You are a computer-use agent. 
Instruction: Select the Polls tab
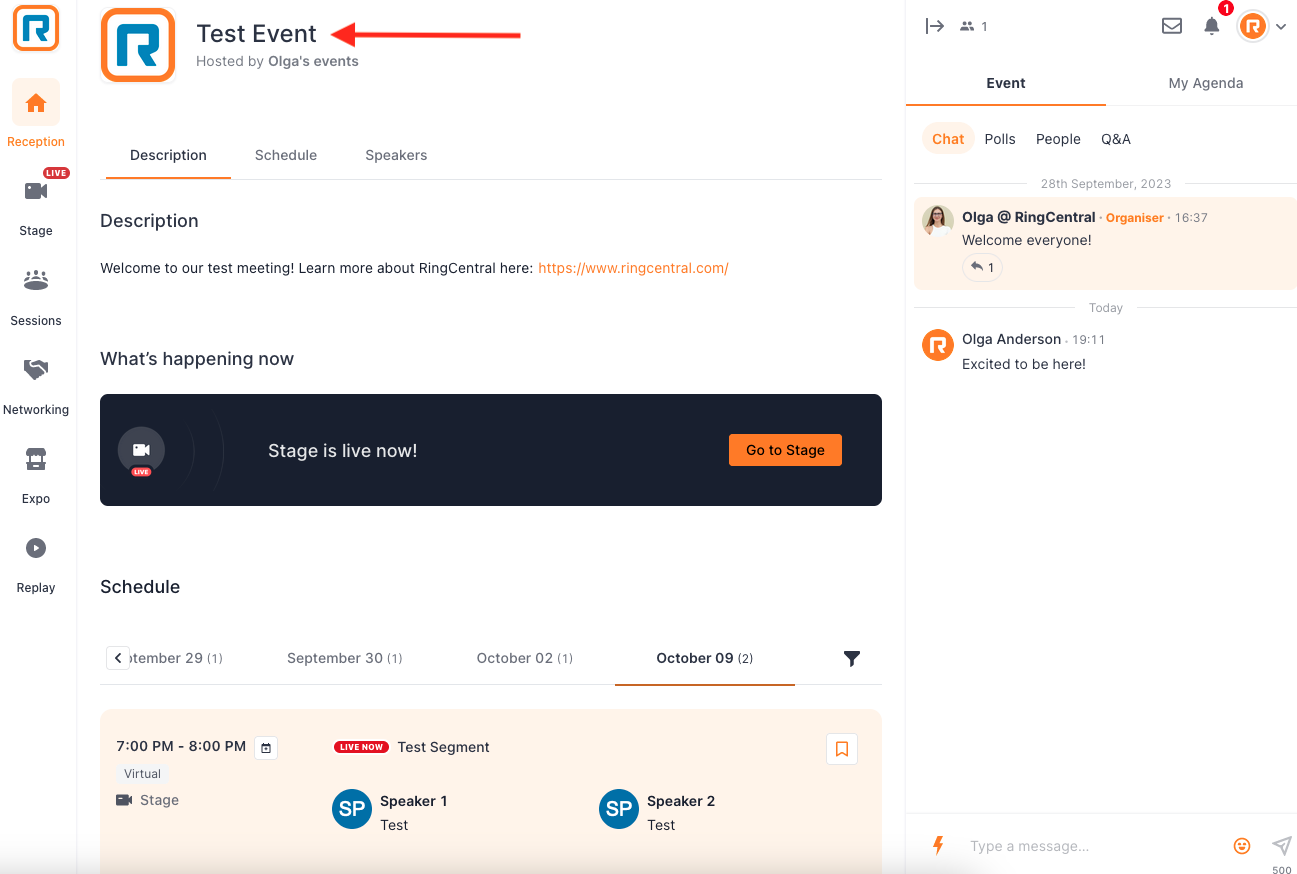coord(1000,139)
